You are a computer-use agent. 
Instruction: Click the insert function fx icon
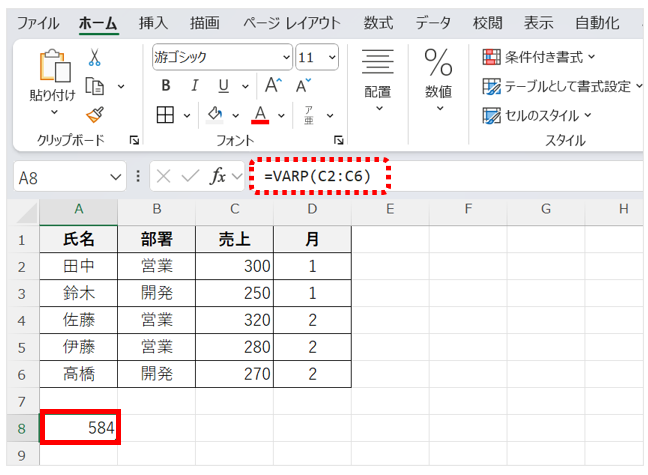pyautogui.click(x=217, y=176)
